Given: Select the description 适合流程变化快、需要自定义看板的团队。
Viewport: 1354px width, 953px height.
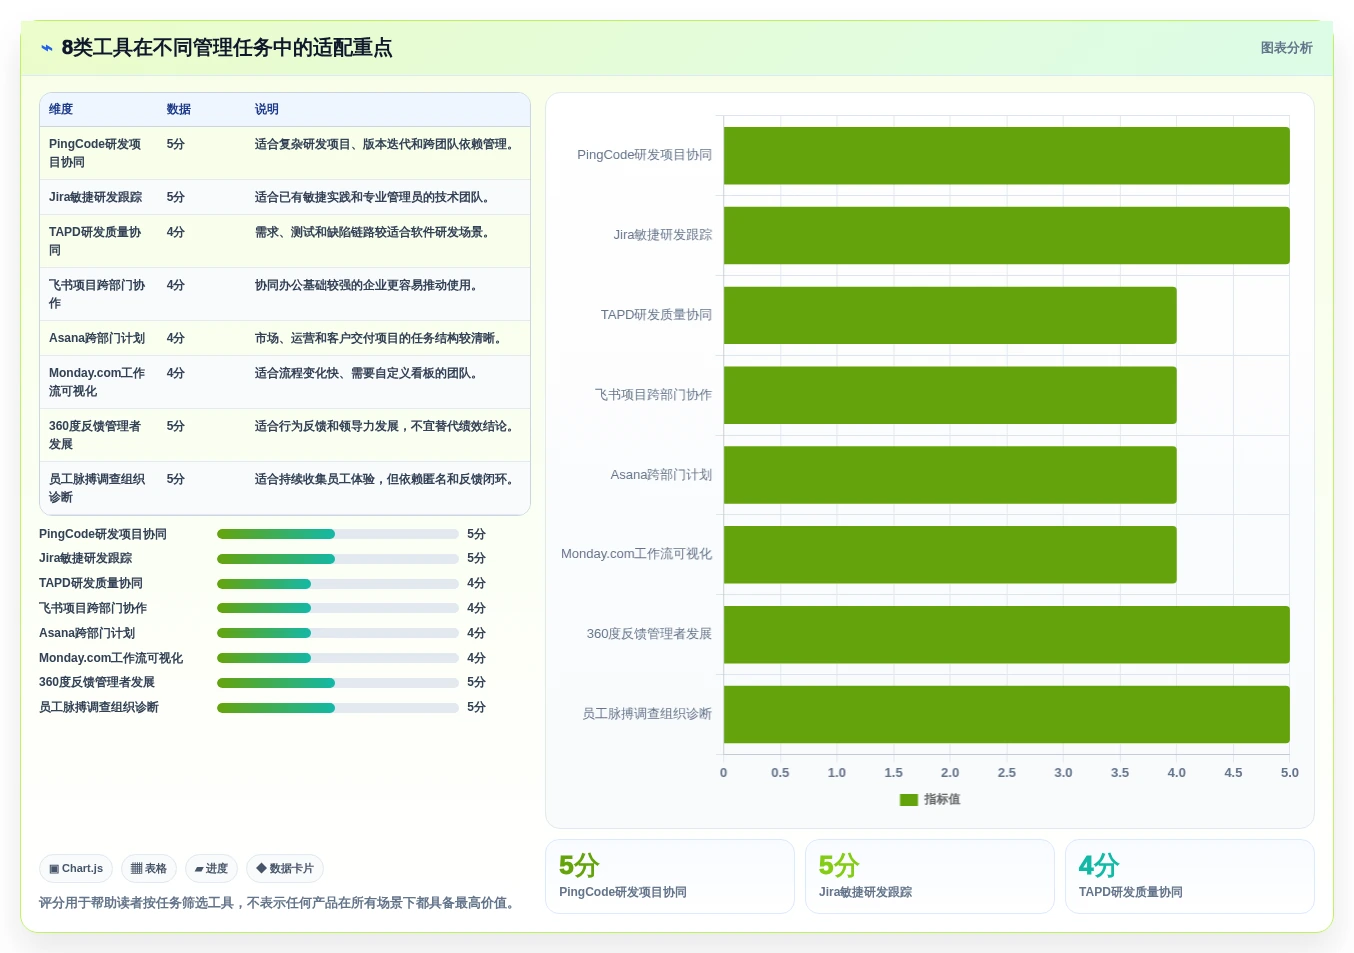Looking at the screenshot, I should (x=369, y=373).
